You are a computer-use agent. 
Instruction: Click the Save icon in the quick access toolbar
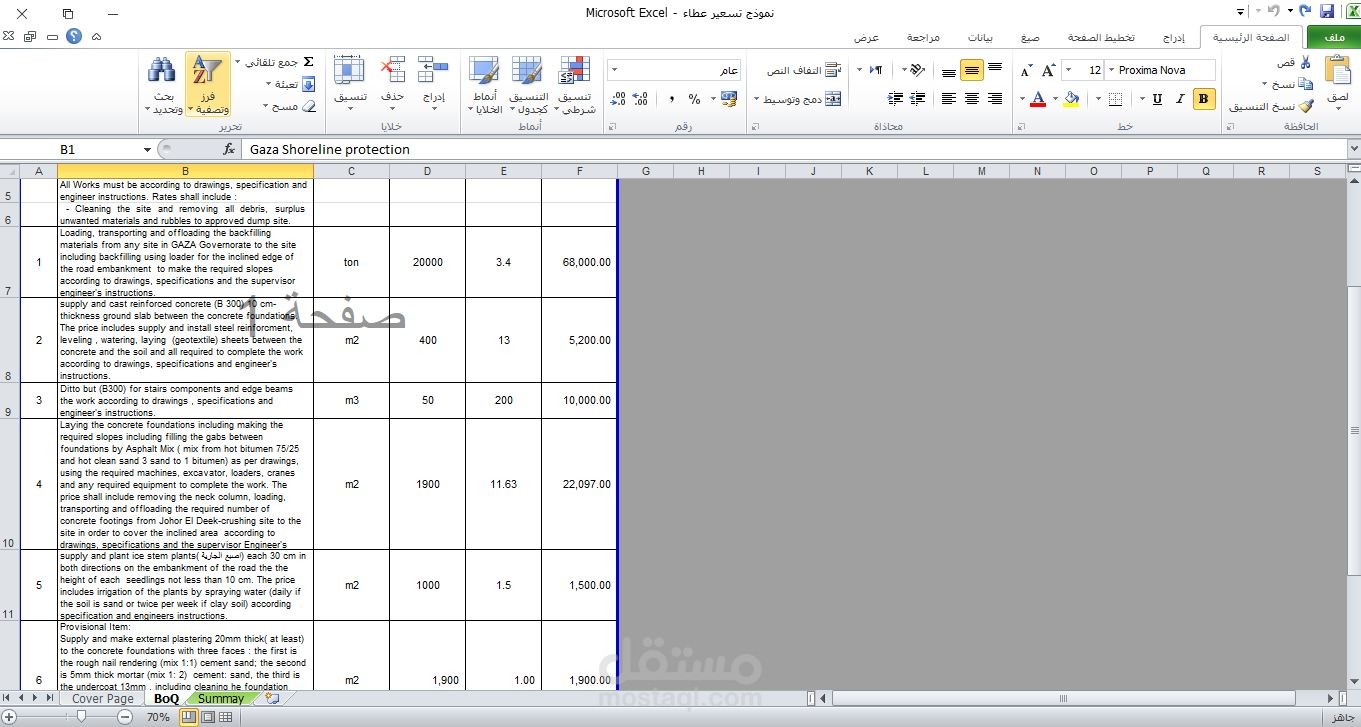click(1327, 11)
